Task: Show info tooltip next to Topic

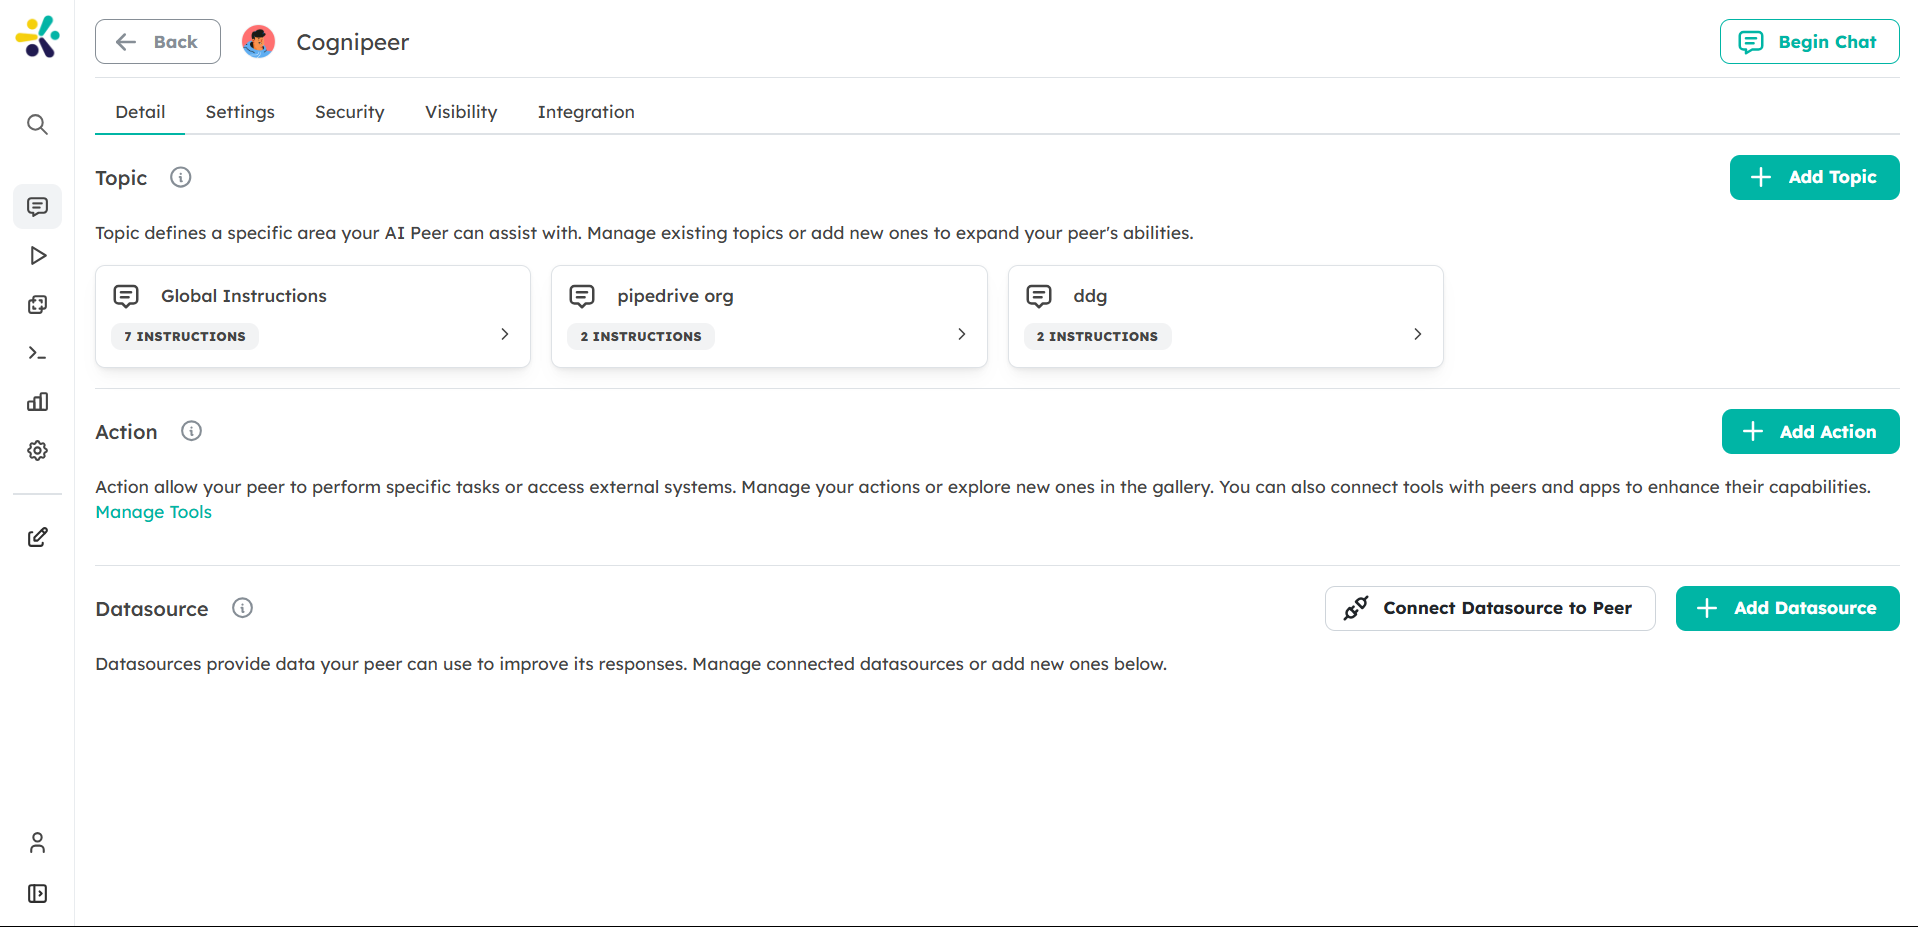Action: coord(181,178)
